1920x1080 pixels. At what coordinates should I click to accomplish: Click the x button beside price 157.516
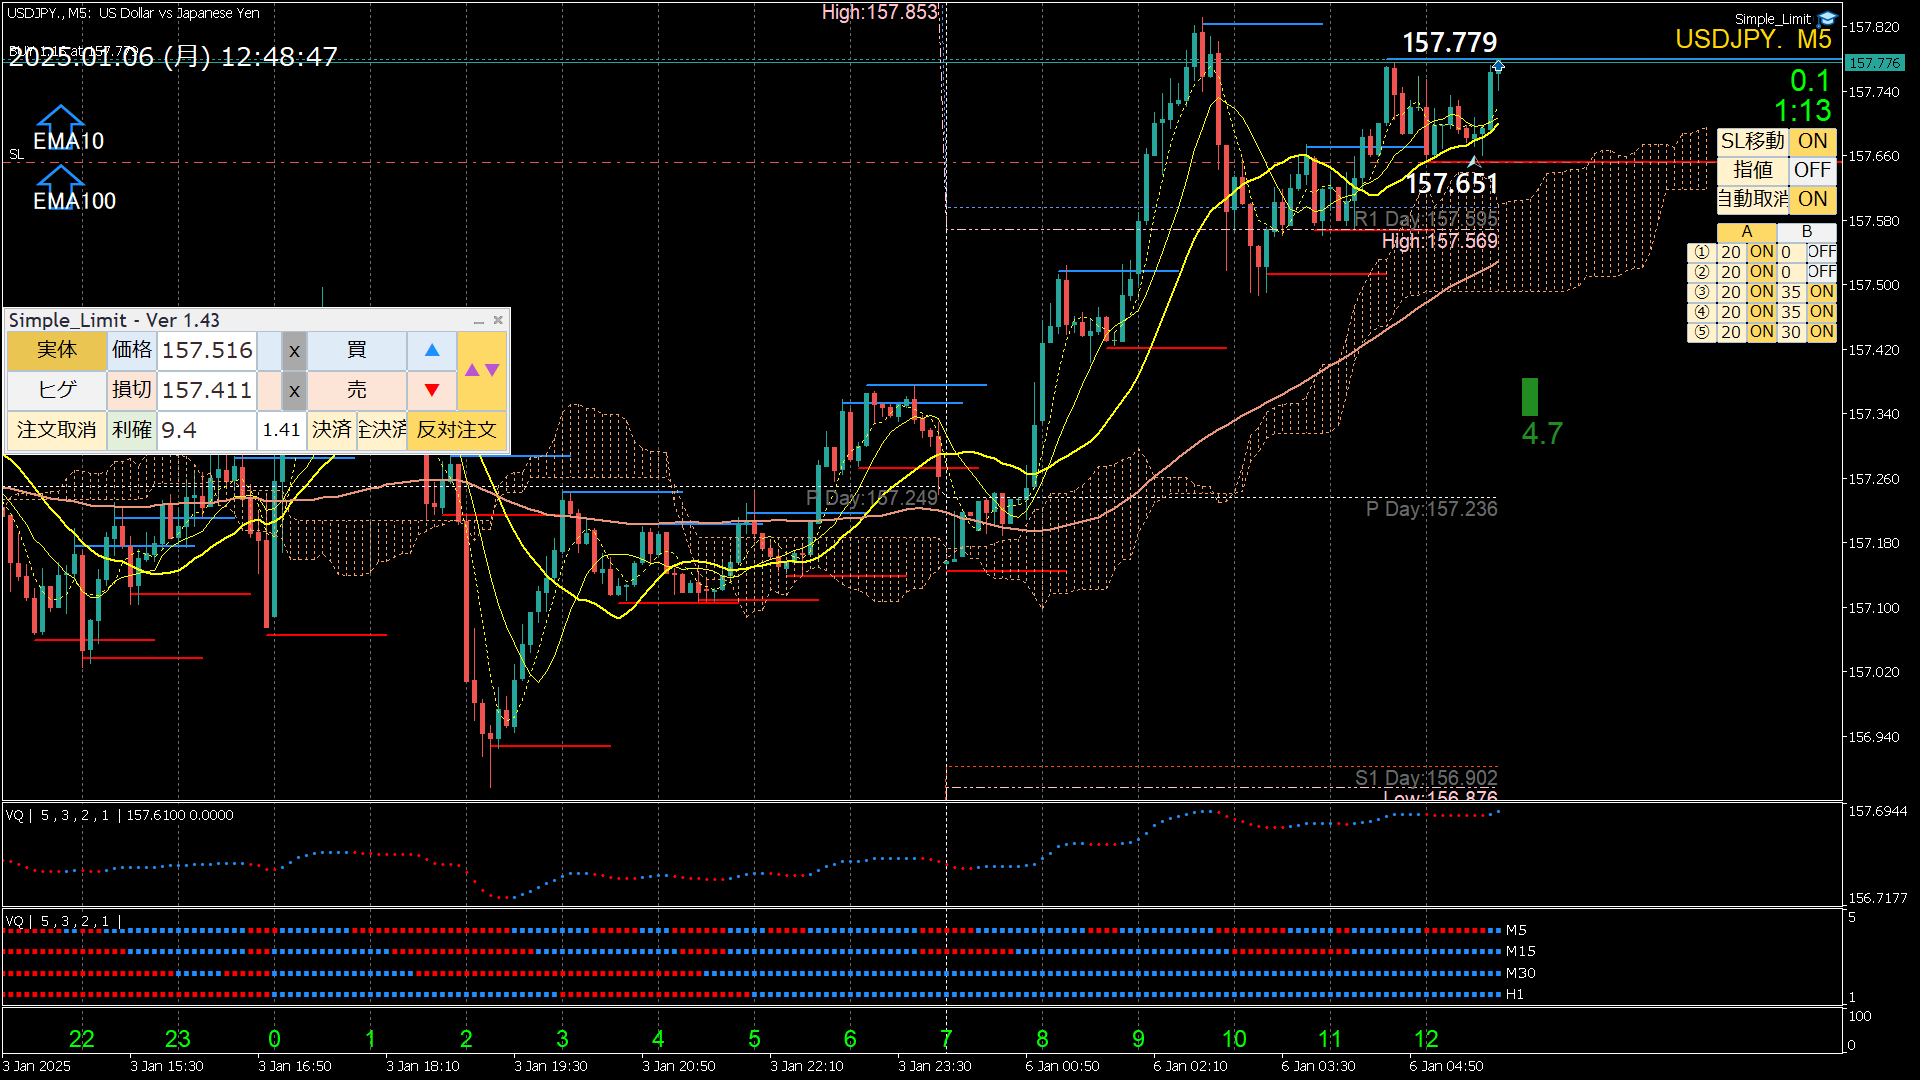point(294,351)
